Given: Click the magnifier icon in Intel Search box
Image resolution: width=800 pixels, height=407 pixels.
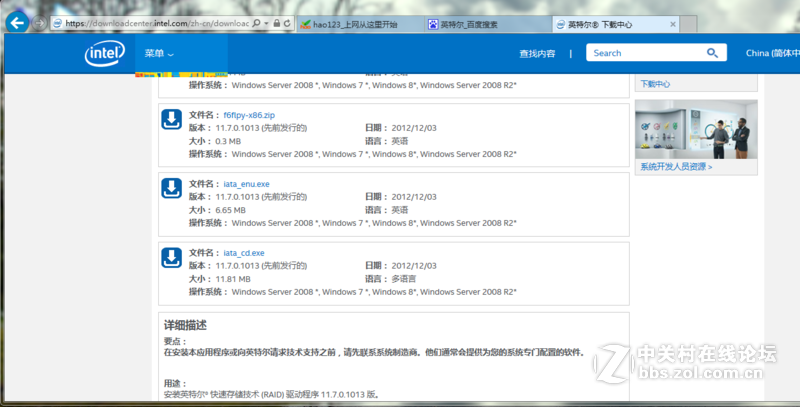Looking at the screenshot, I should point(712,53).
